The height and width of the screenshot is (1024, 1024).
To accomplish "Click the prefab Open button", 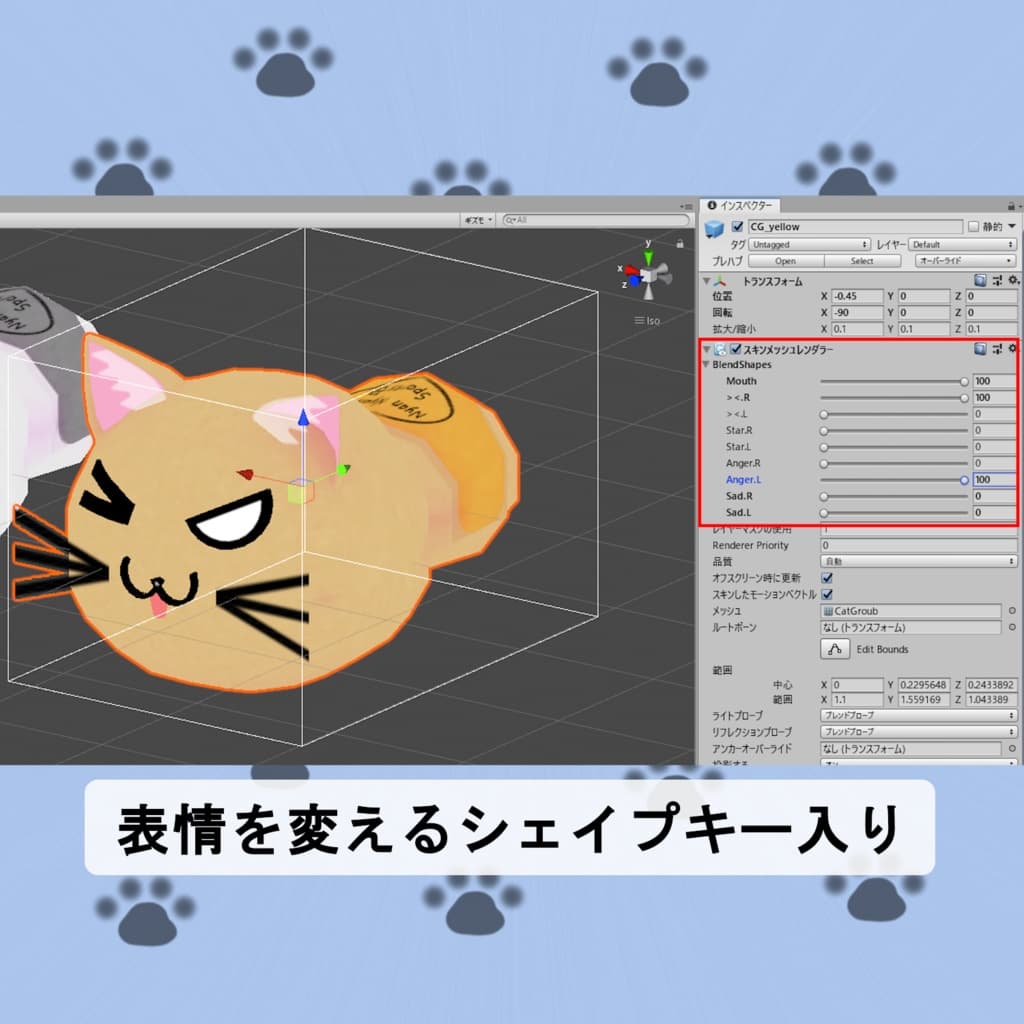I will tap(786, 261).
